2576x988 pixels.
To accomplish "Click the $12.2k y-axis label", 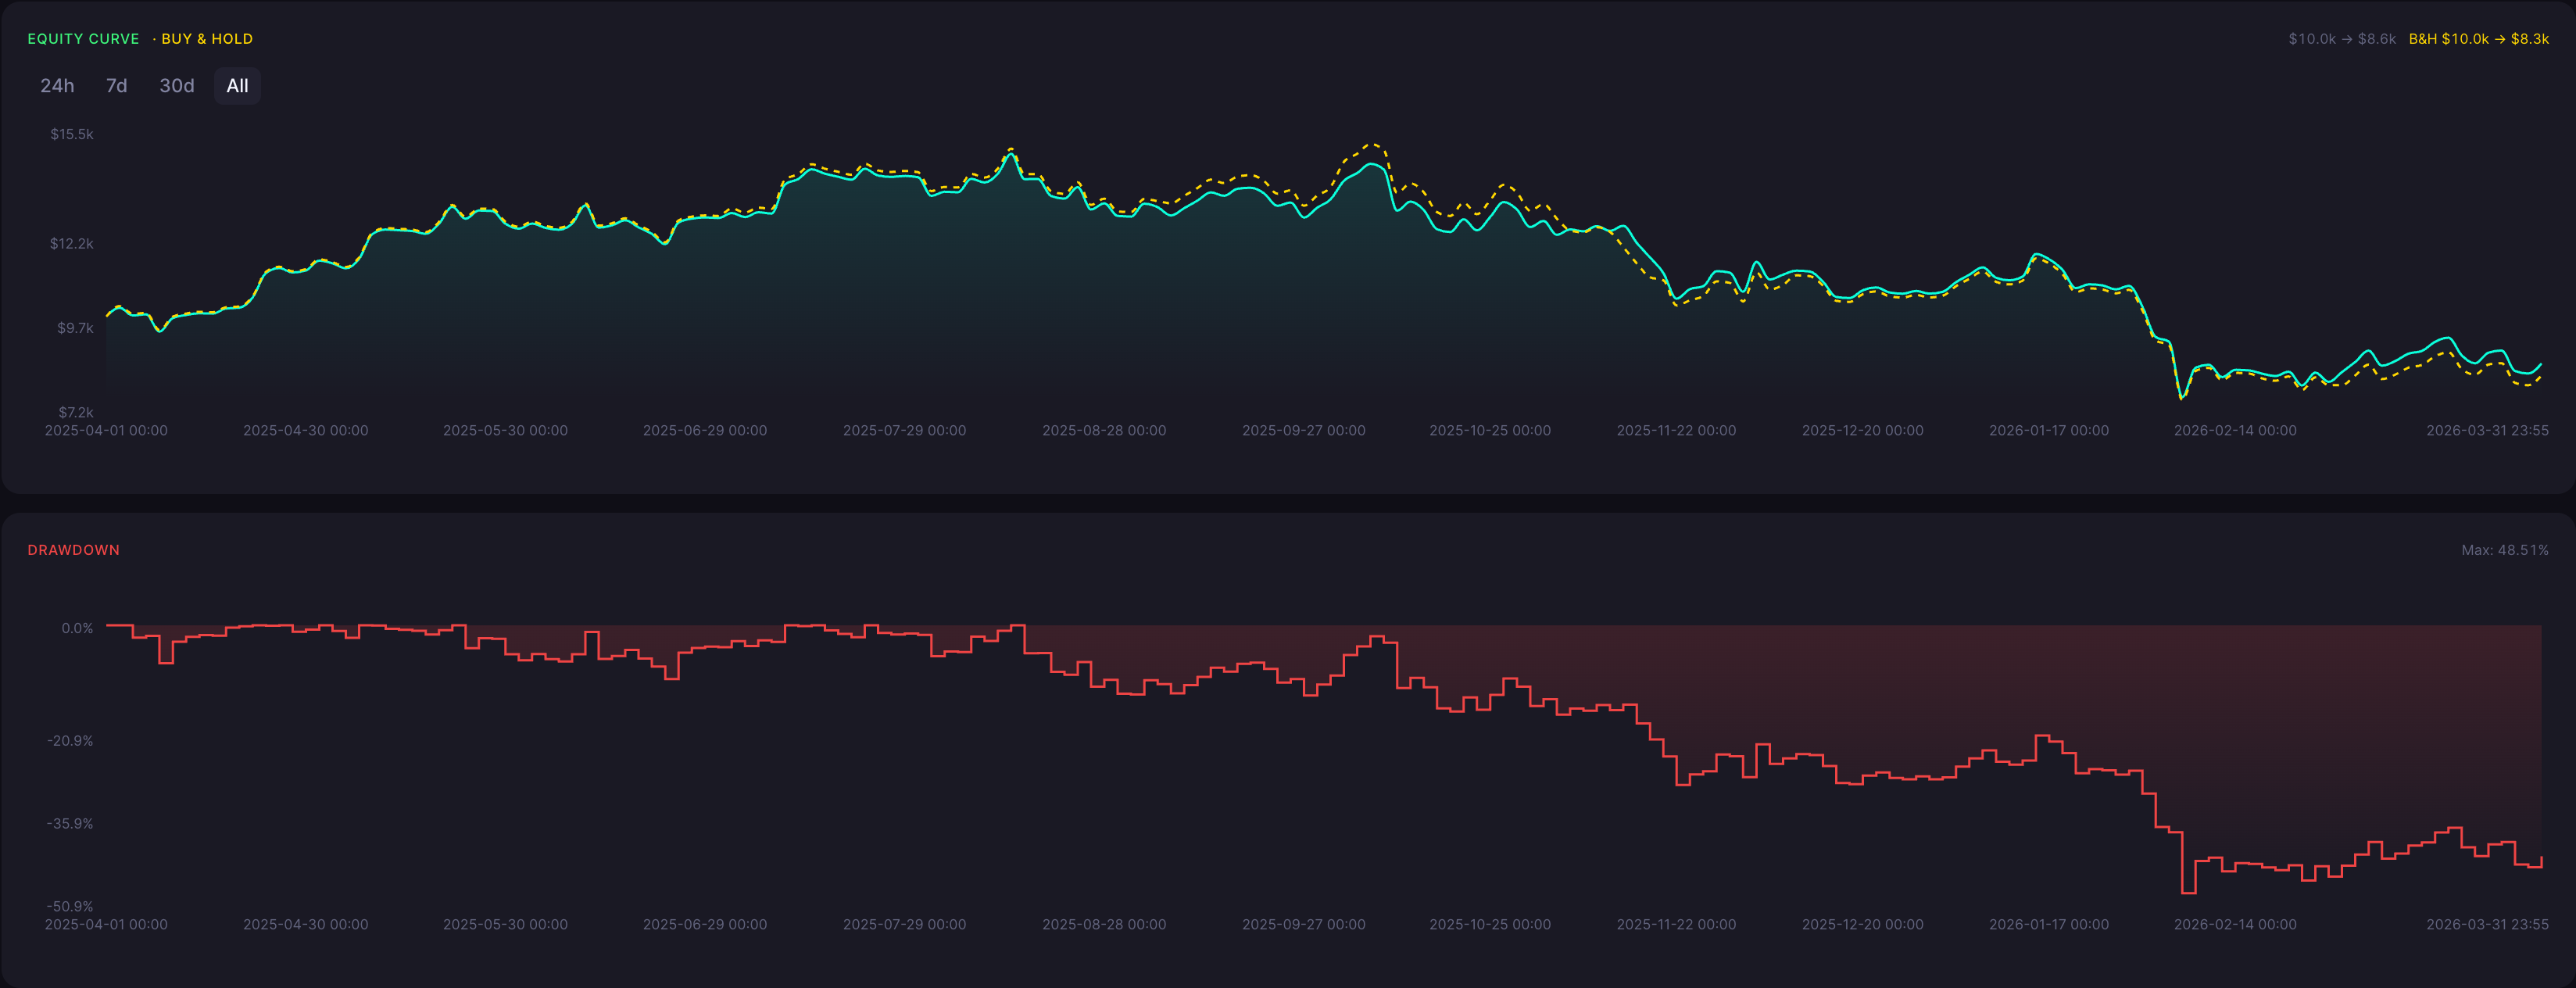I will (72, 244).
